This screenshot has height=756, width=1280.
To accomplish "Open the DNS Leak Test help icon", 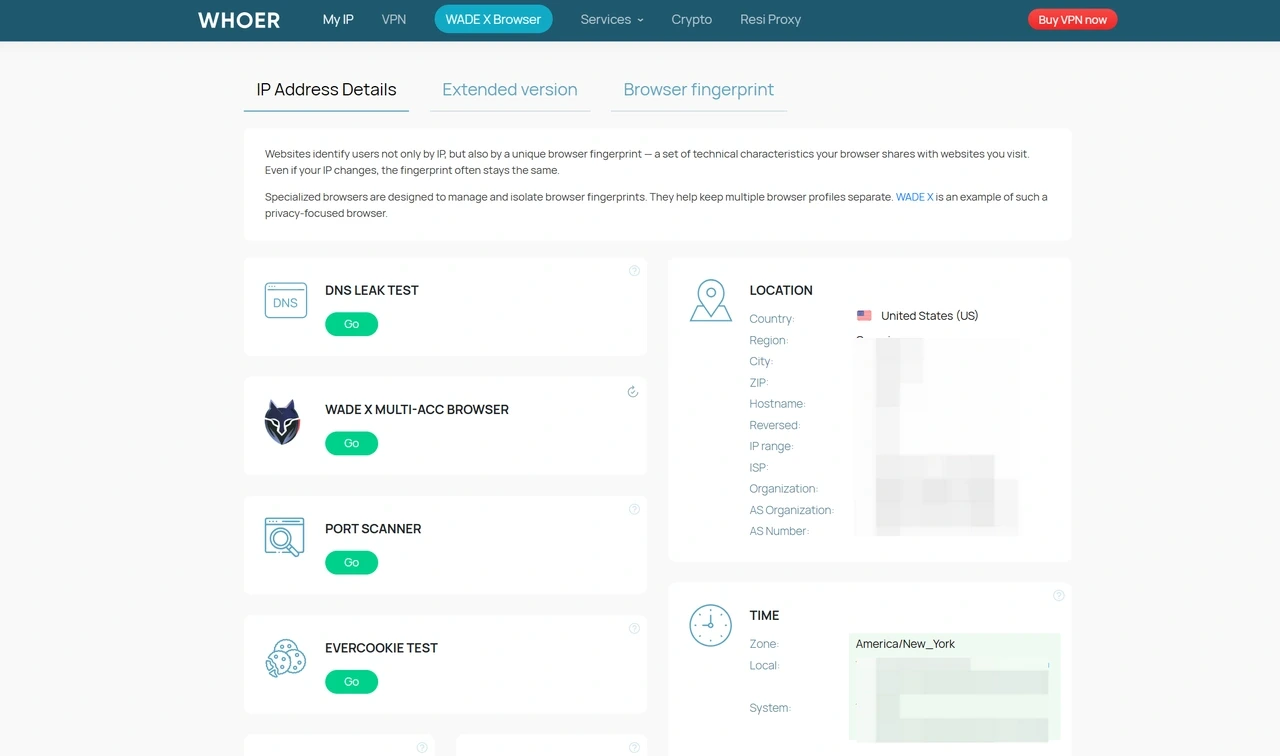I will click(634, 271).
